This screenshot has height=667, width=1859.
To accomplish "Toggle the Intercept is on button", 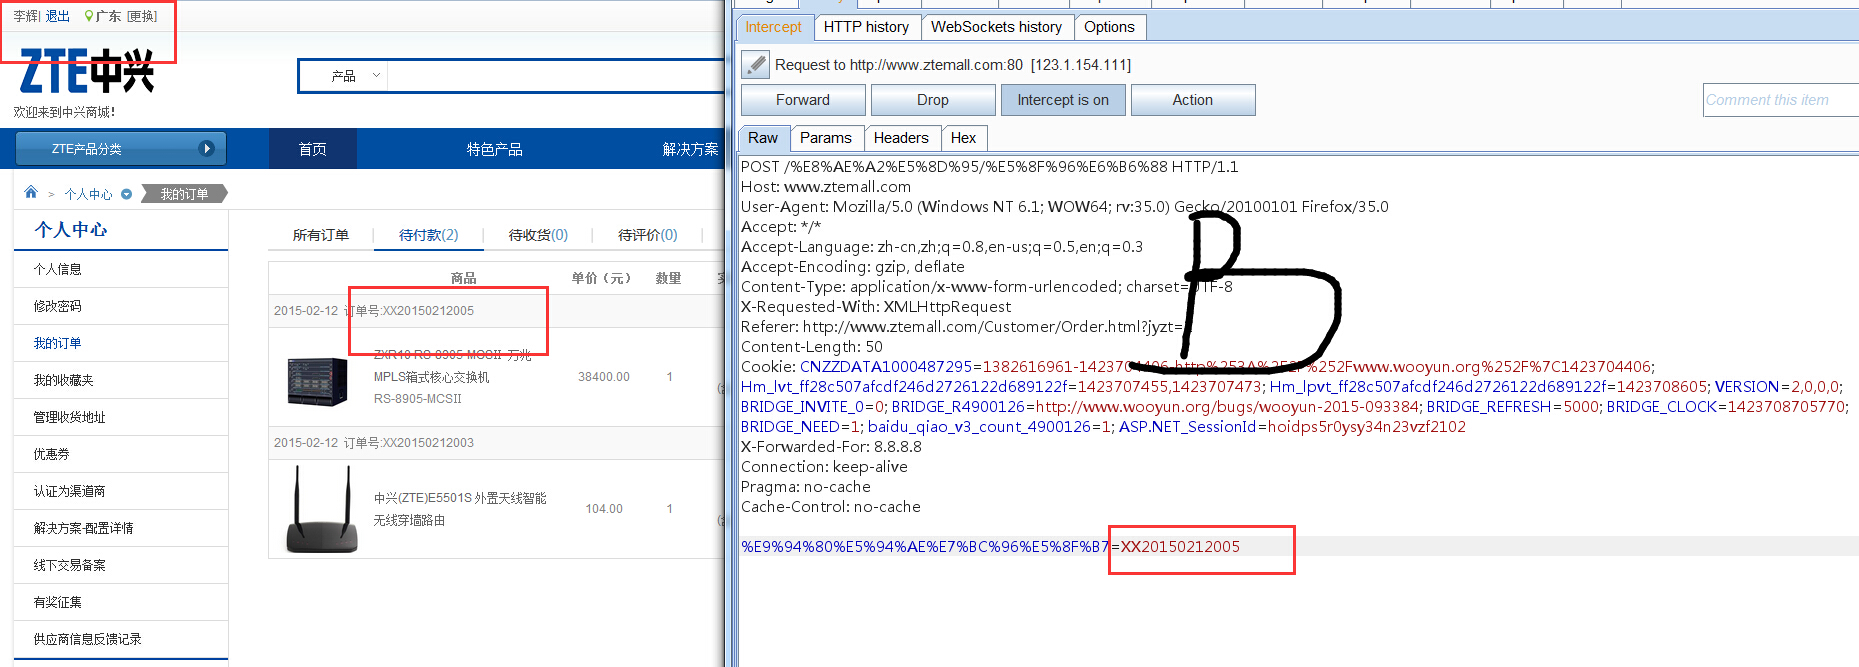I will point(1063,100).
